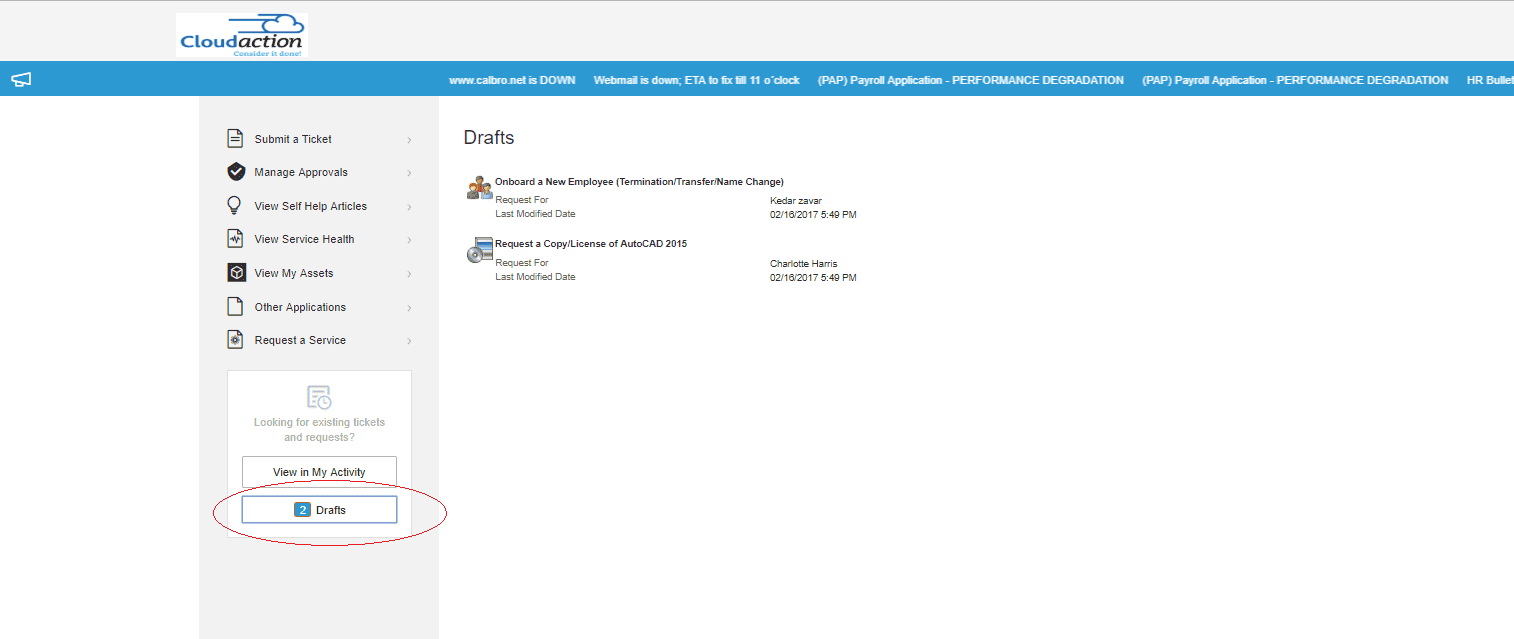This screenshot has height=639, width=1514.
Task: Click the Submit a Ticket document icon
Action: click(236, 139)
